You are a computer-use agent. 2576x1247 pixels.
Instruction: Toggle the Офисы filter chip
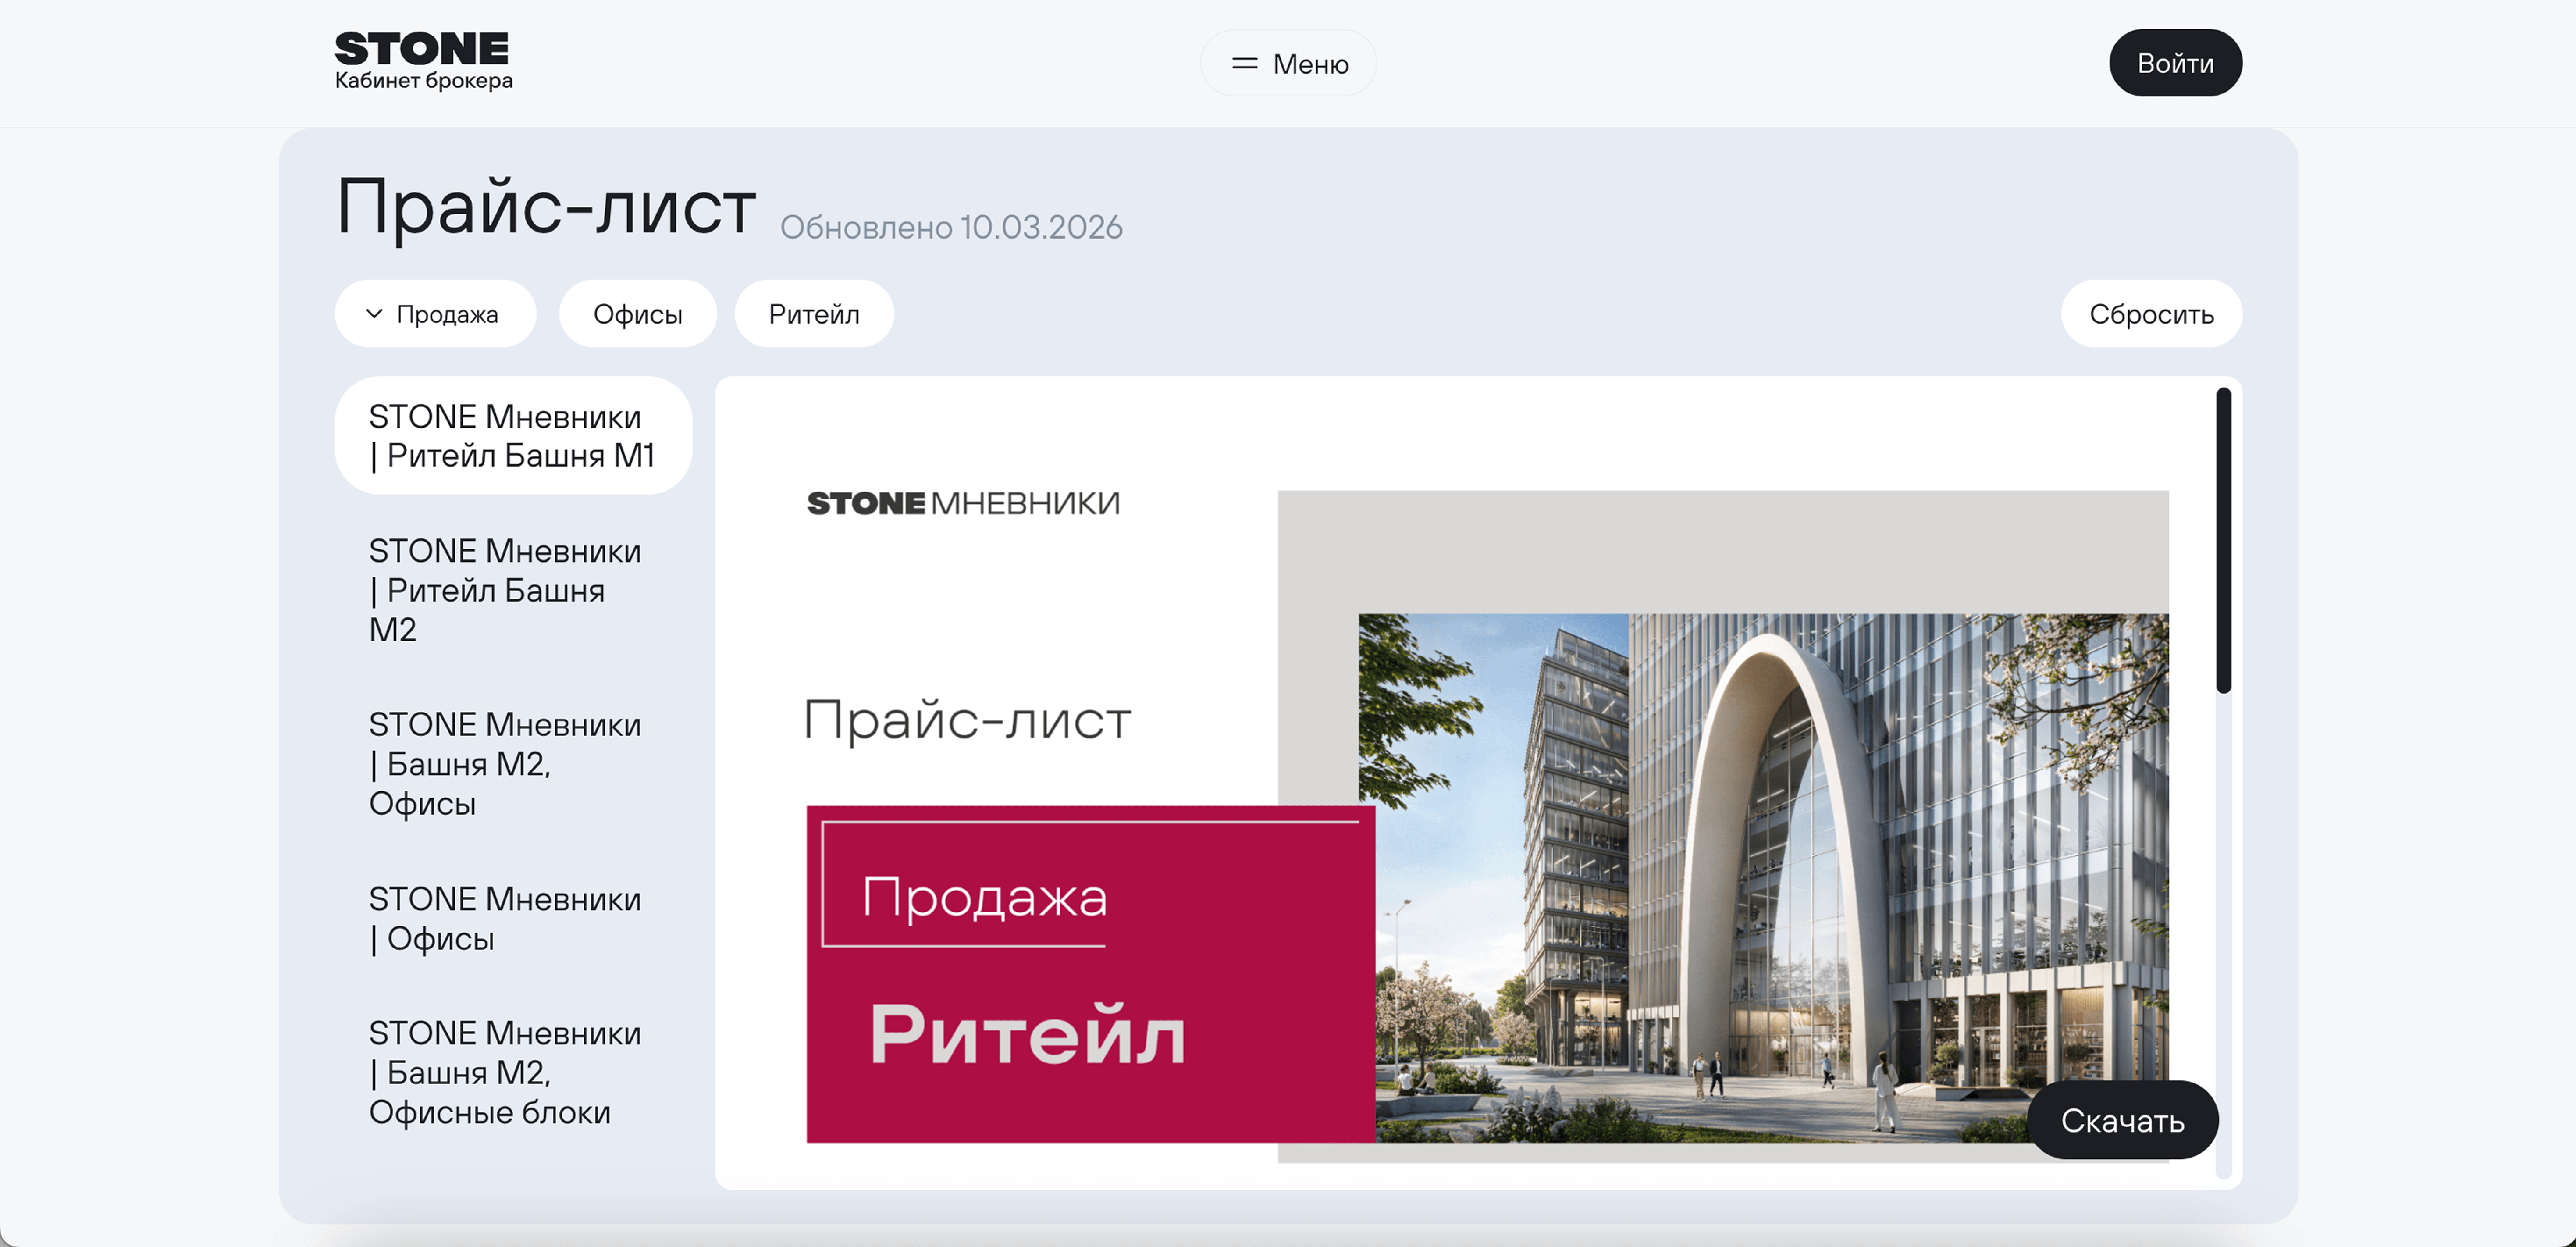[x=637, y=314]
